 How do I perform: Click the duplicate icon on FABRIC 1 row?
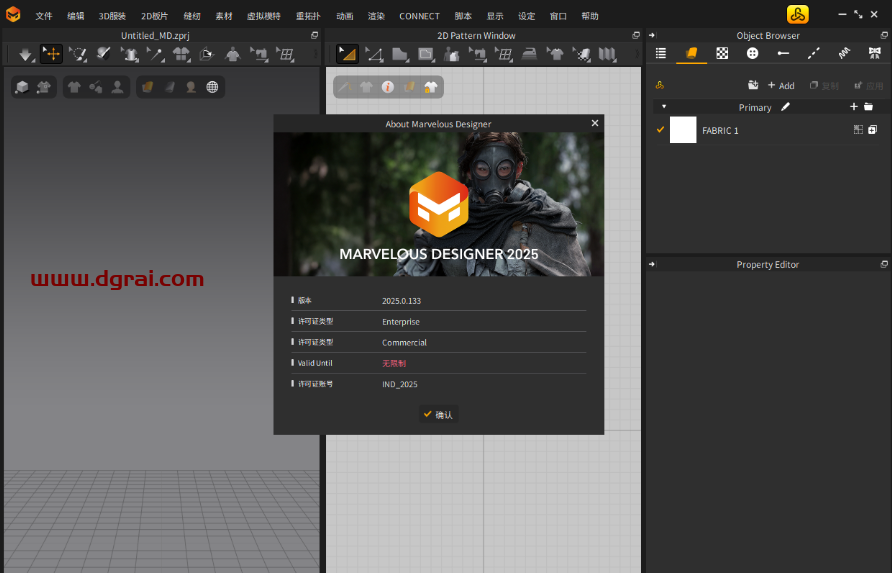point(873,130)
